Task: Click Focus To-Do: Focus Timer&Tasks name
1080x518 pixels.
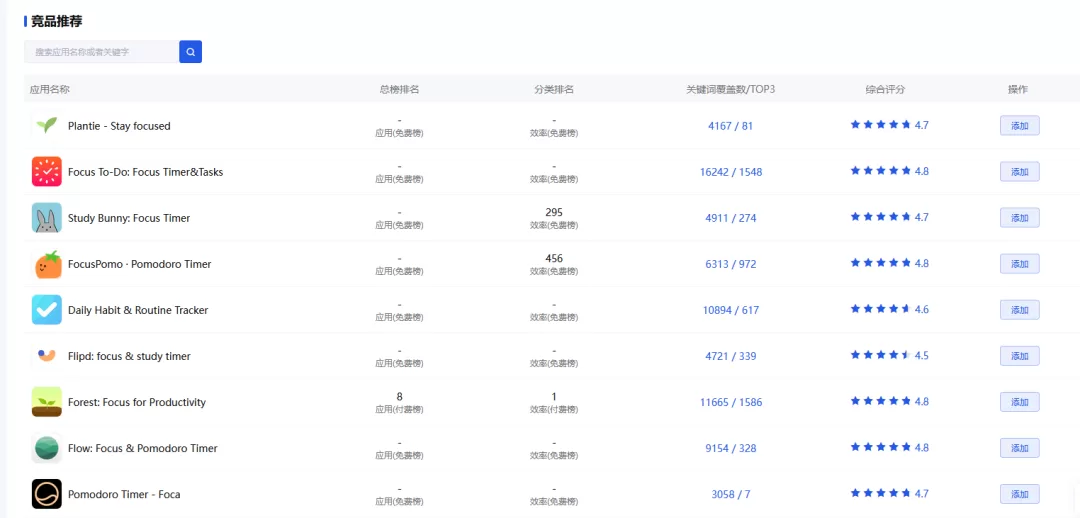Action: [x=145, y=172]
